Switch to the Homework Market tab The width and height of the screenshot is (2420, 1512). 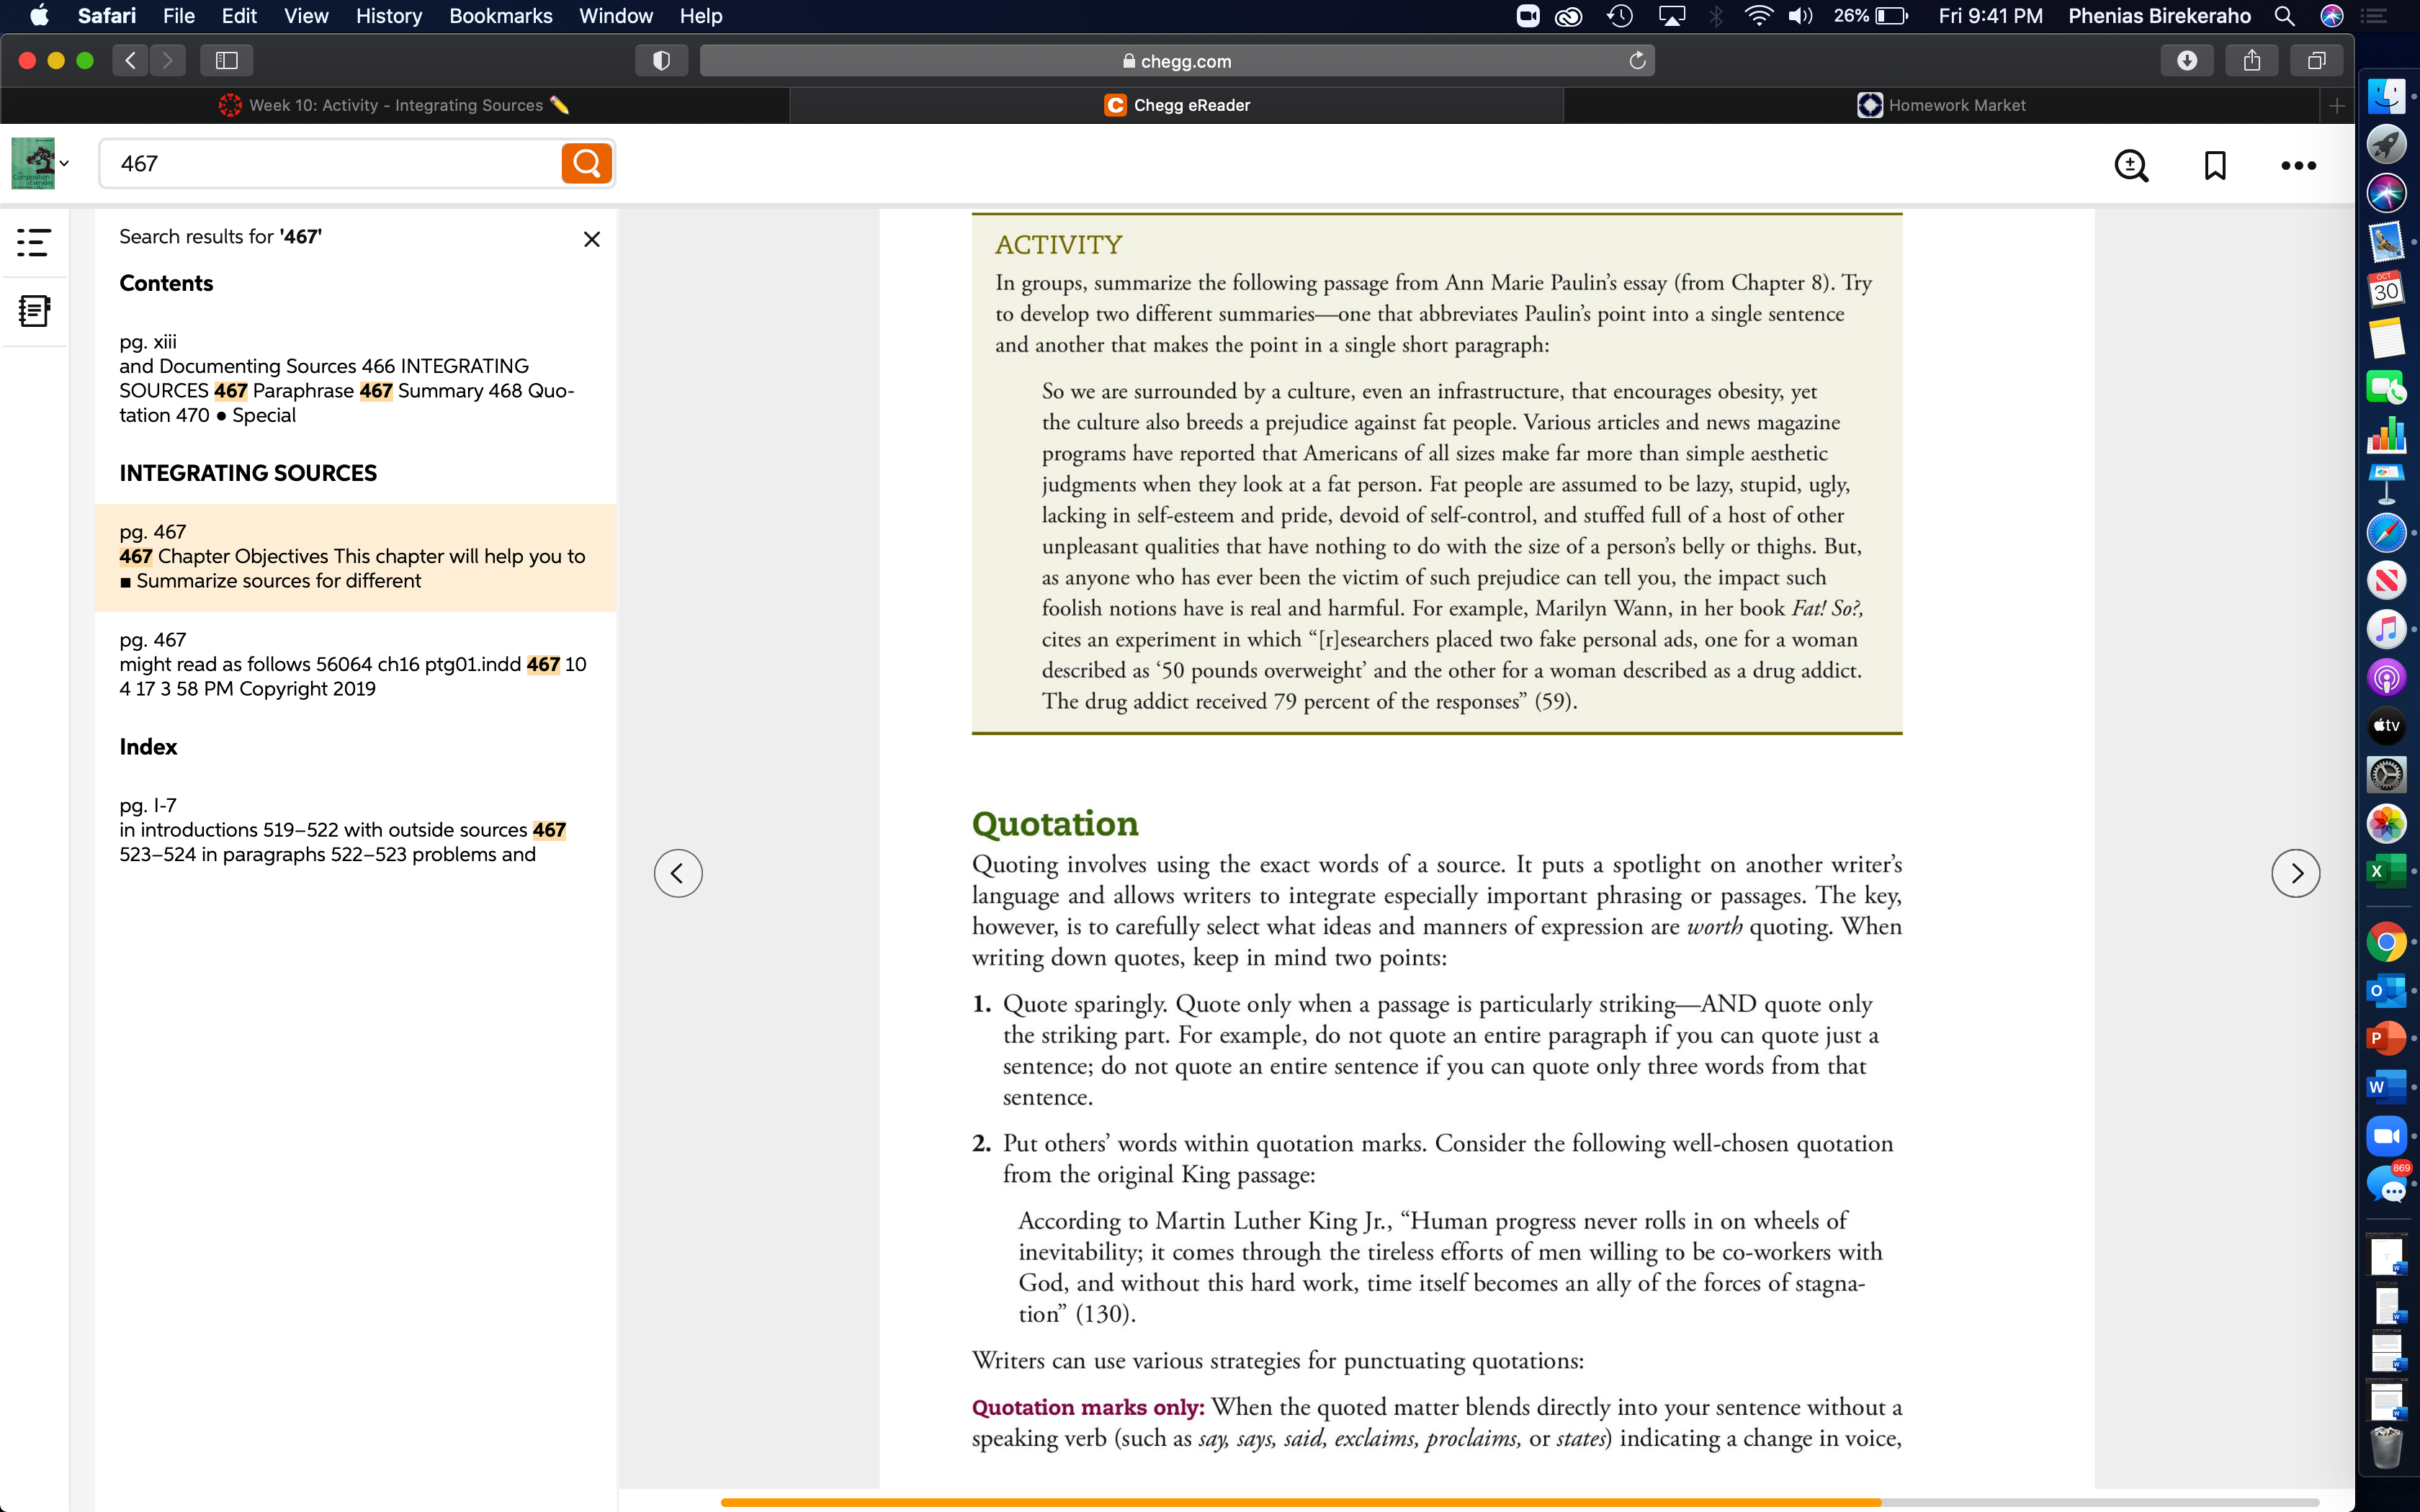(1941, 105)
